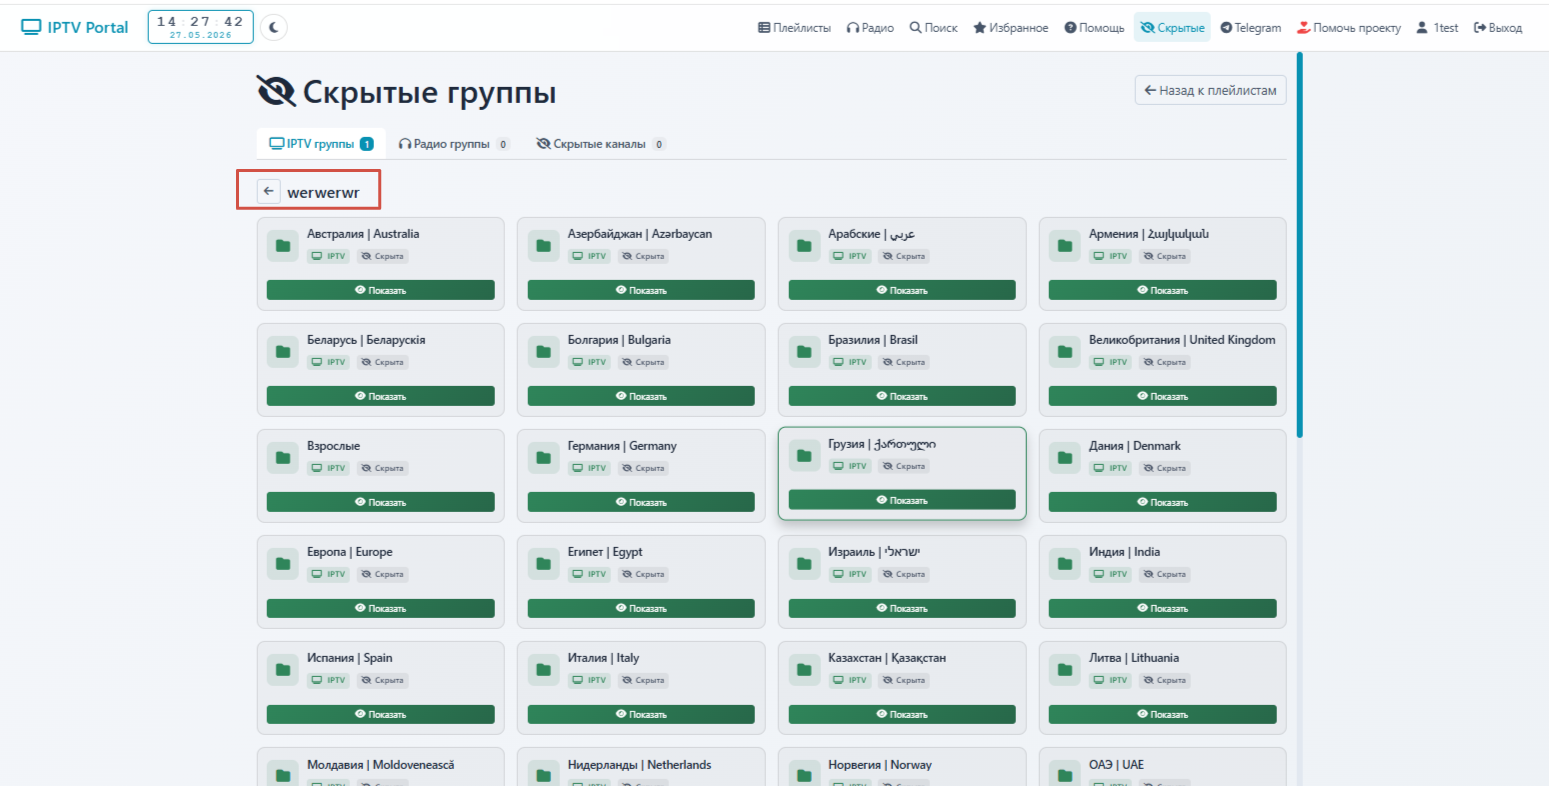This screenshot has height=786, width=1549.
Task: Click back arrow next to werwerwr
Action: [268, 191]
